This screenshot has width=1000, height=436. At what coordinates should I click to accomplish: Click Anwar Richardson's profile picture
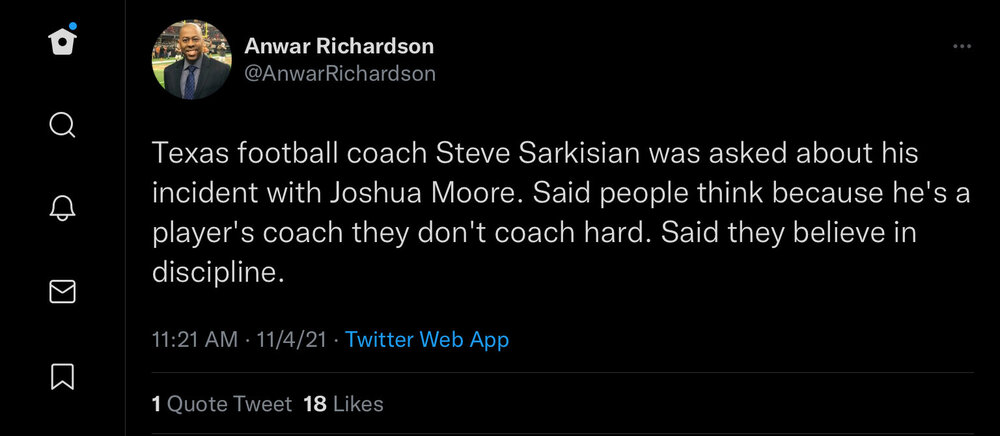(191, 60)
